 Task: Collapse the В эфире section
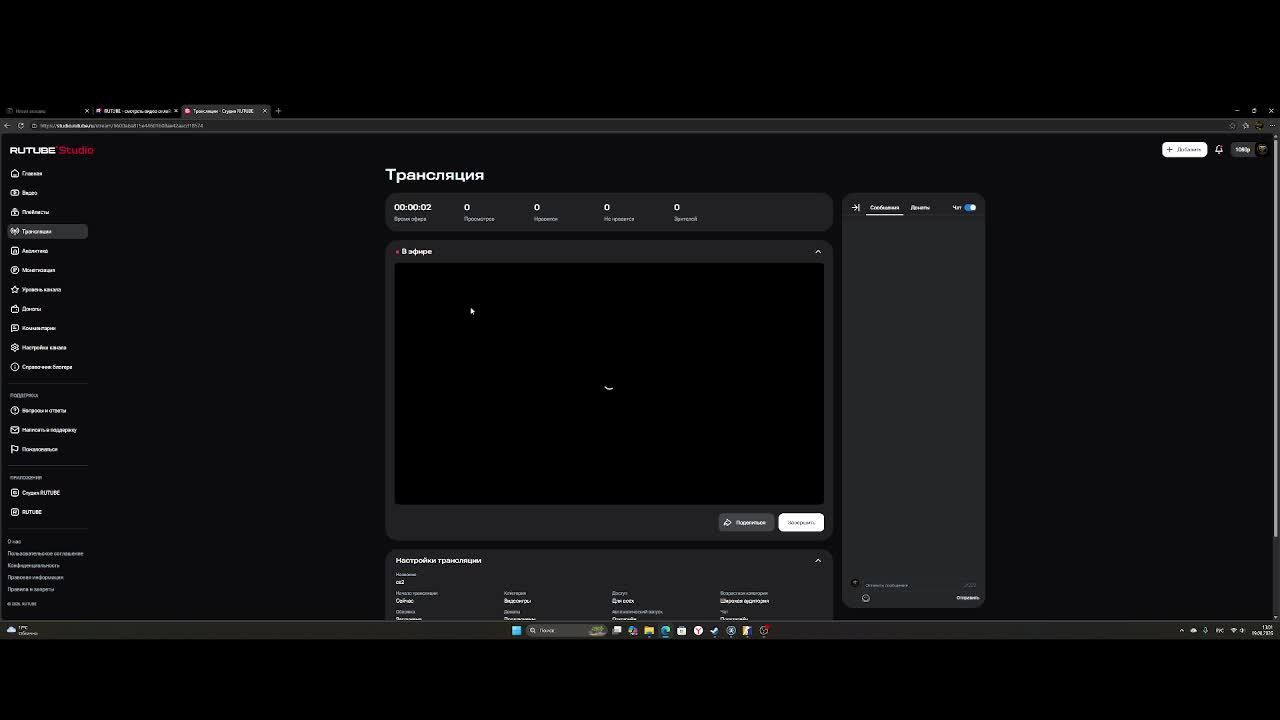[818, 251]
